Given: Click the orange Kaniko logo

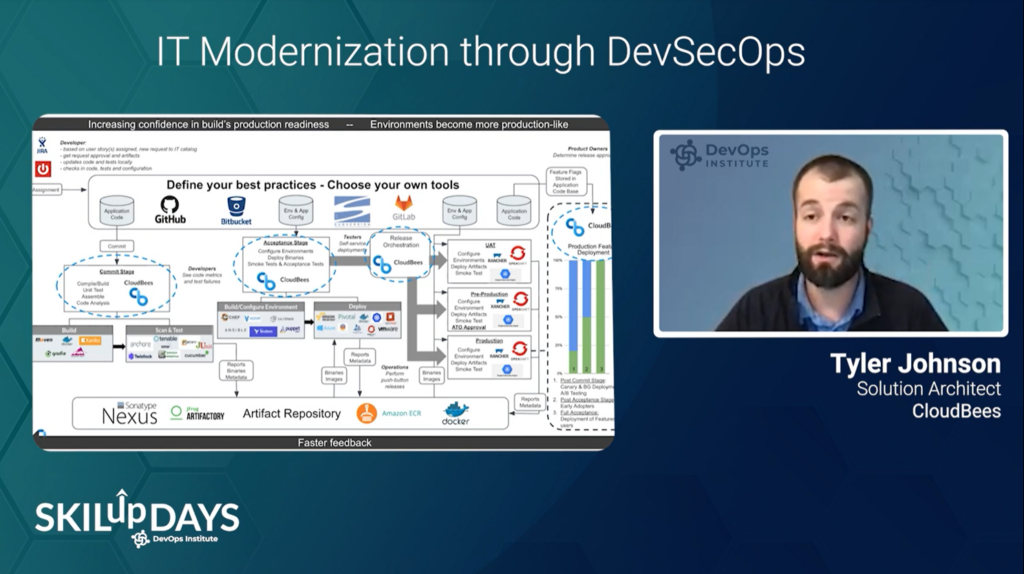Looking at the screenshot, I should pos(90,340).
